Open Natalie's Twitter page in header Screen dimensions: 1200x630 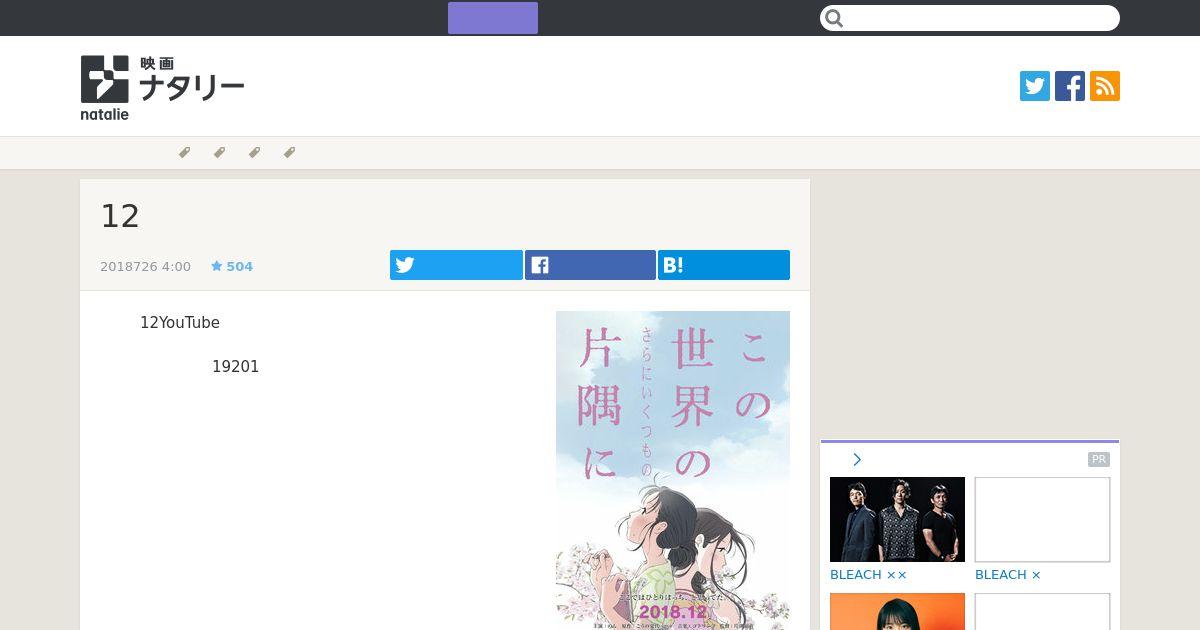click(x=1035, y=86)
